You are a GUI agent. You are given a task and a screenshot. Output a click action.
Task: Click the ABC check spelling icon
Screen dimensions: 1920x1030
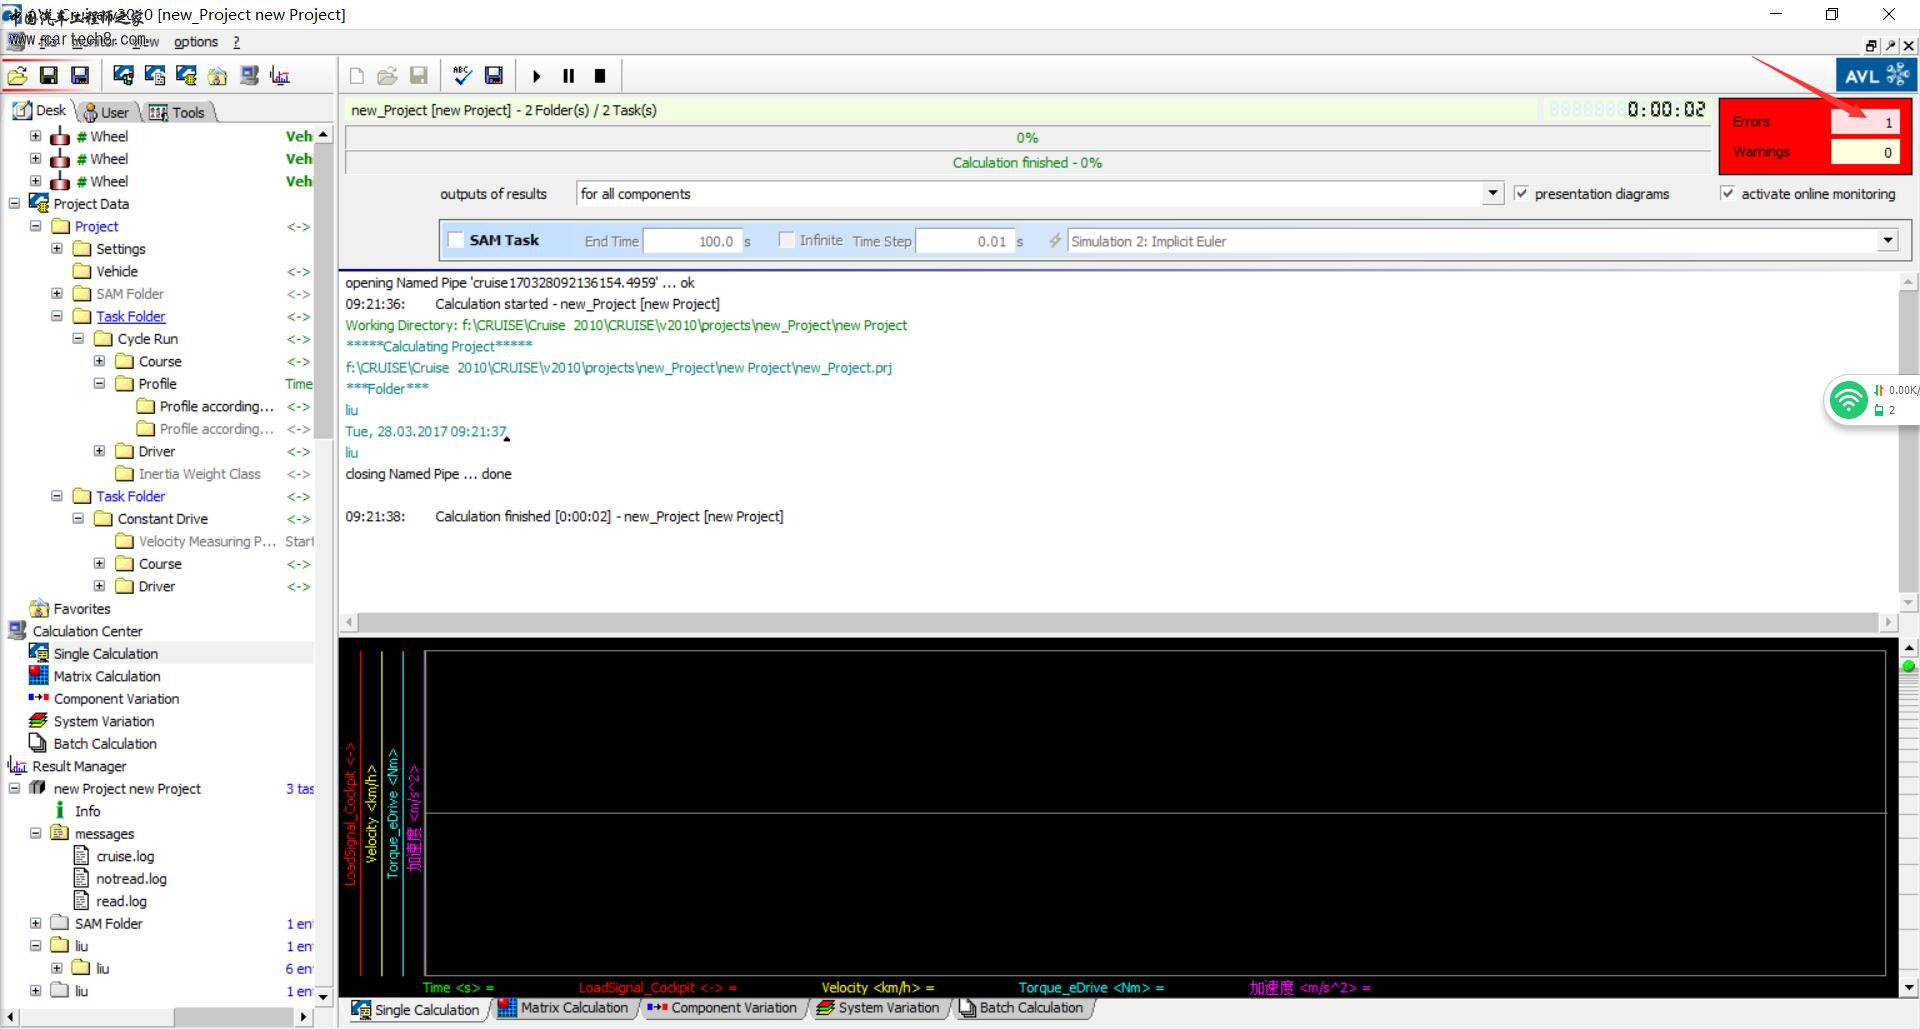coord(462,75)
